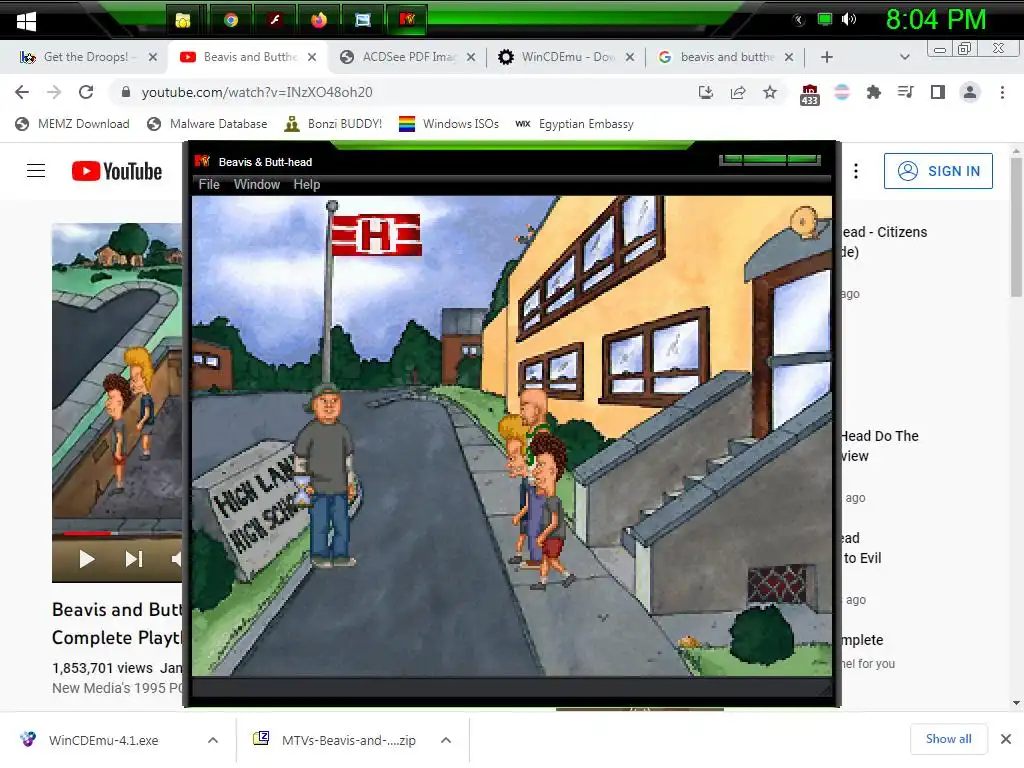This screenshot has height=768, width=1024.
Task: Open the Chrome profile avatar
Action: click(x=970, y=92)
